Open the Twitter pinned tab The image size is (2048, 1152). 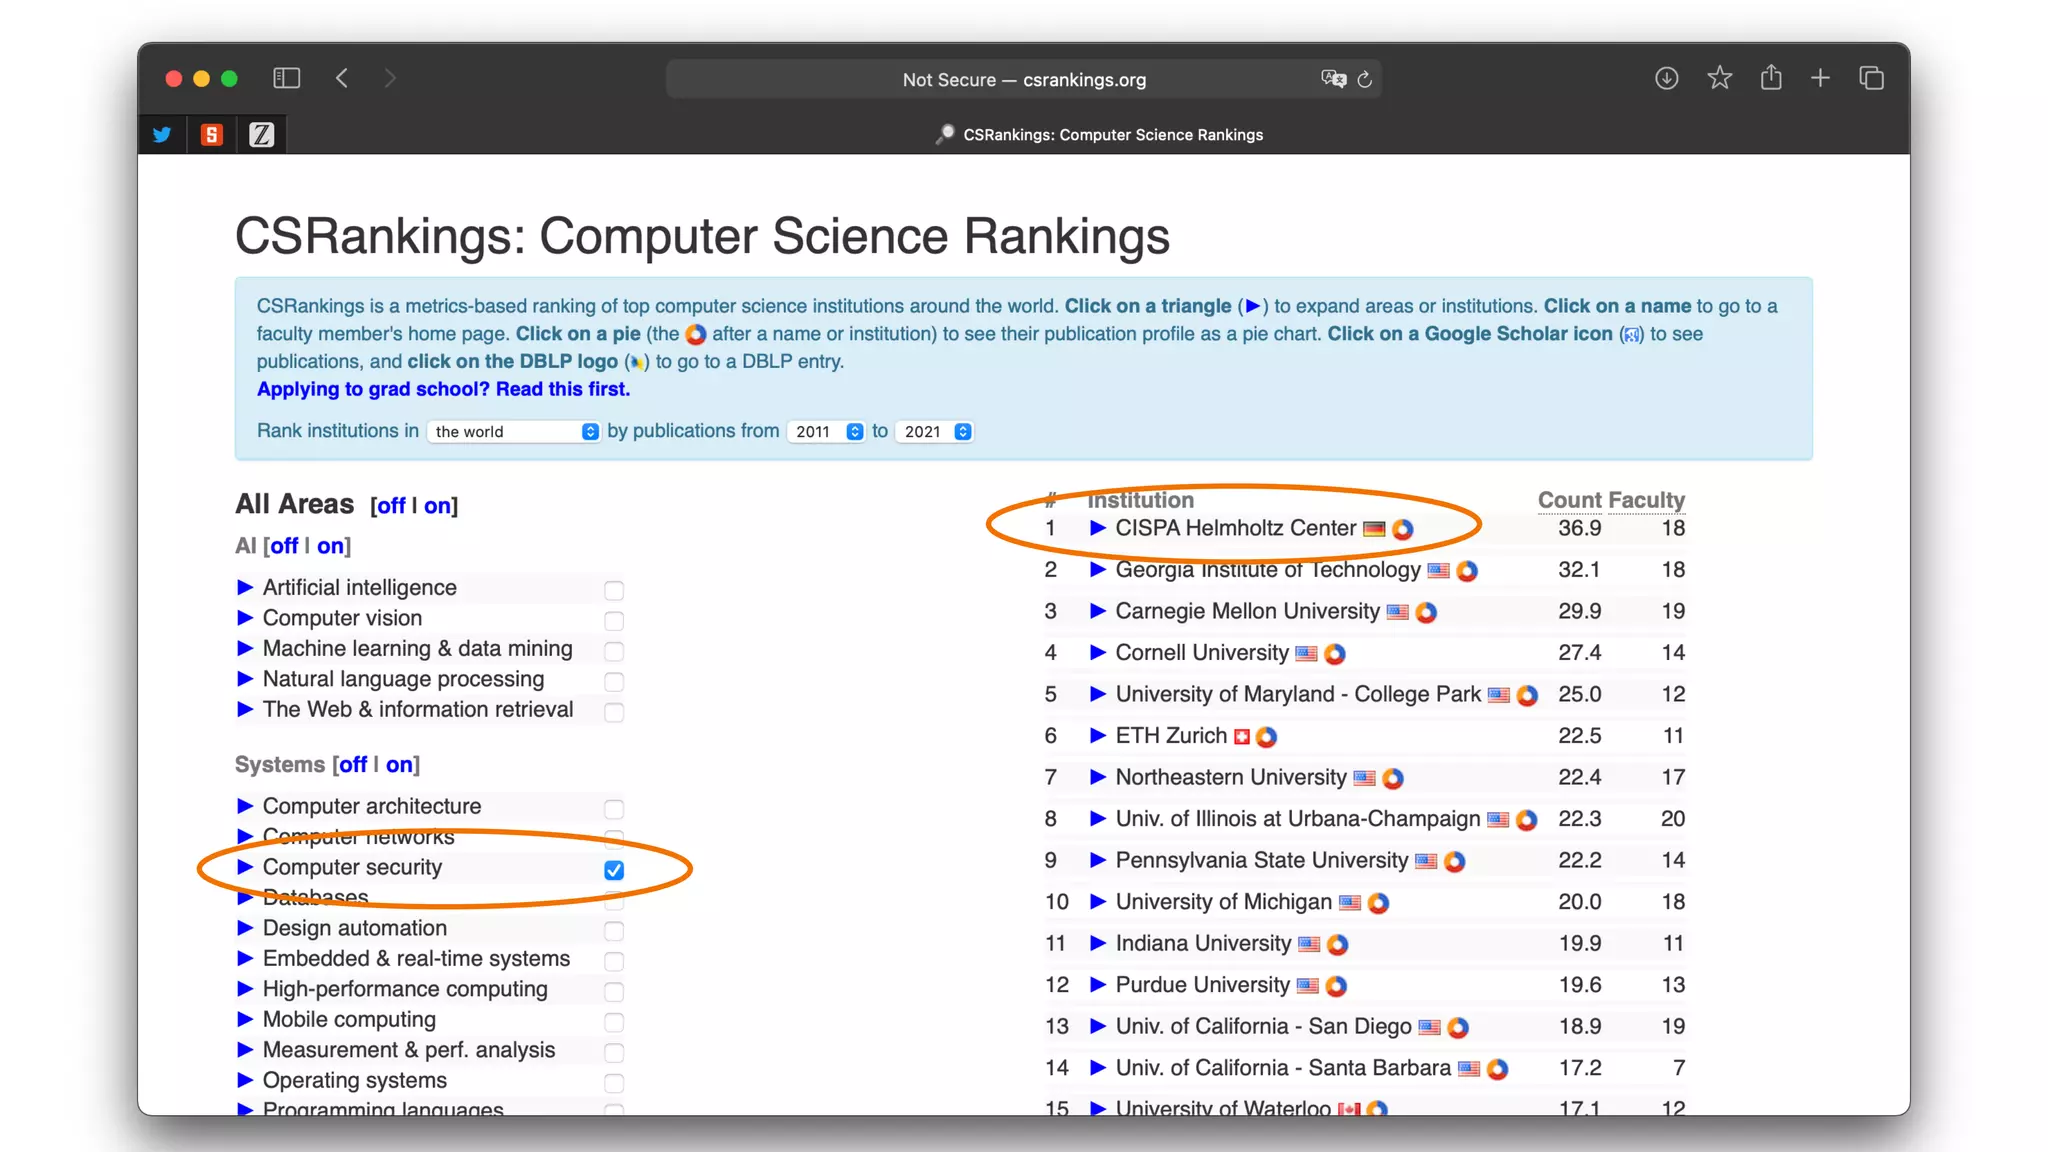tap(162, 134)
